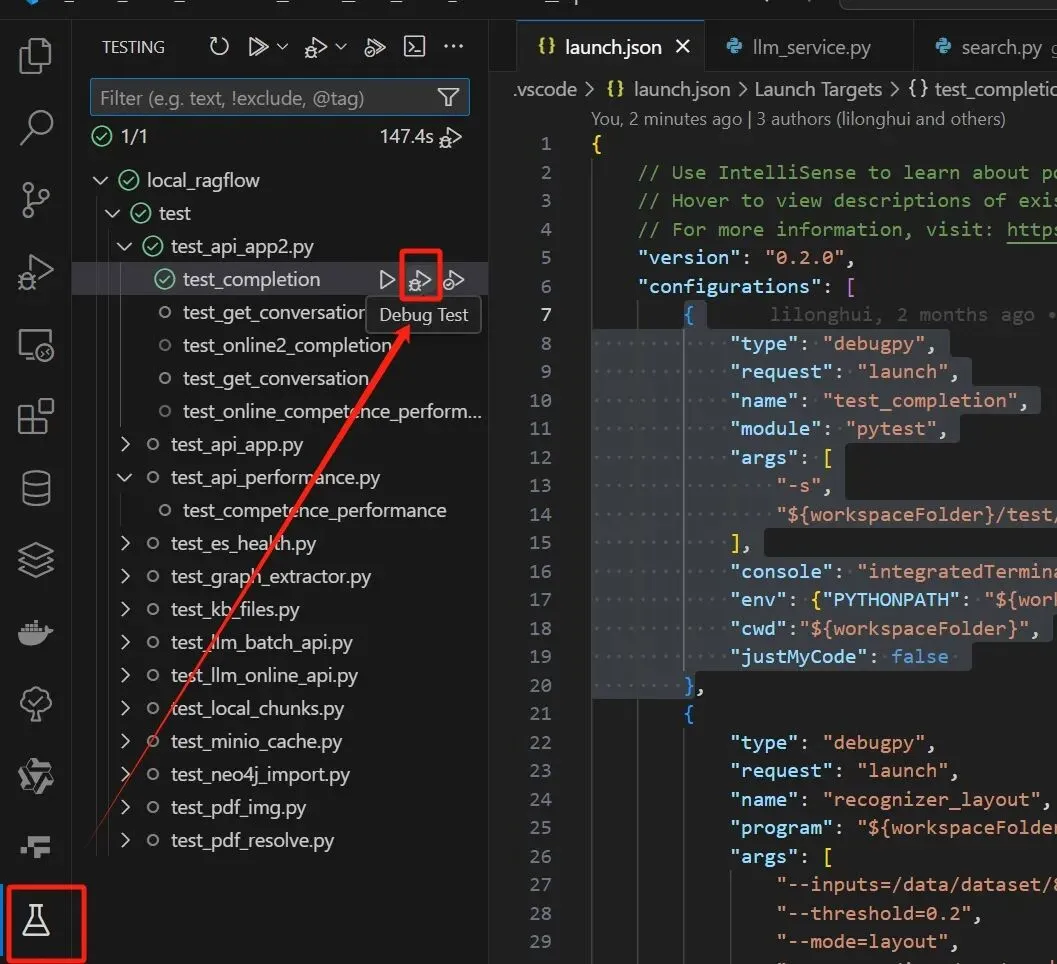
Task: Open the Search view in activity bar
Action: click(35, 128)
